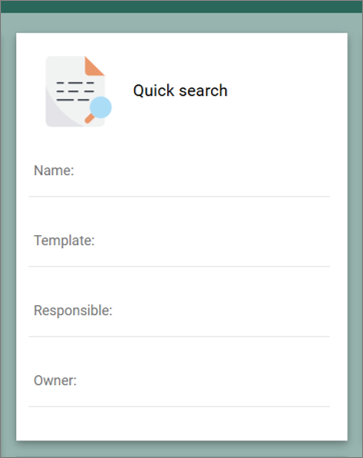
Task: Click the Quick search document icon
Action: 79,91
